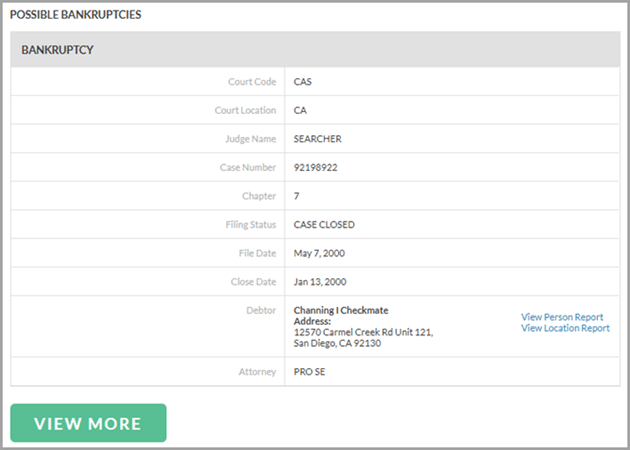Image resolution: width=630 pixels, height=450 pixels.
Task: Click the VIEW MORE button
Action: 88,423
